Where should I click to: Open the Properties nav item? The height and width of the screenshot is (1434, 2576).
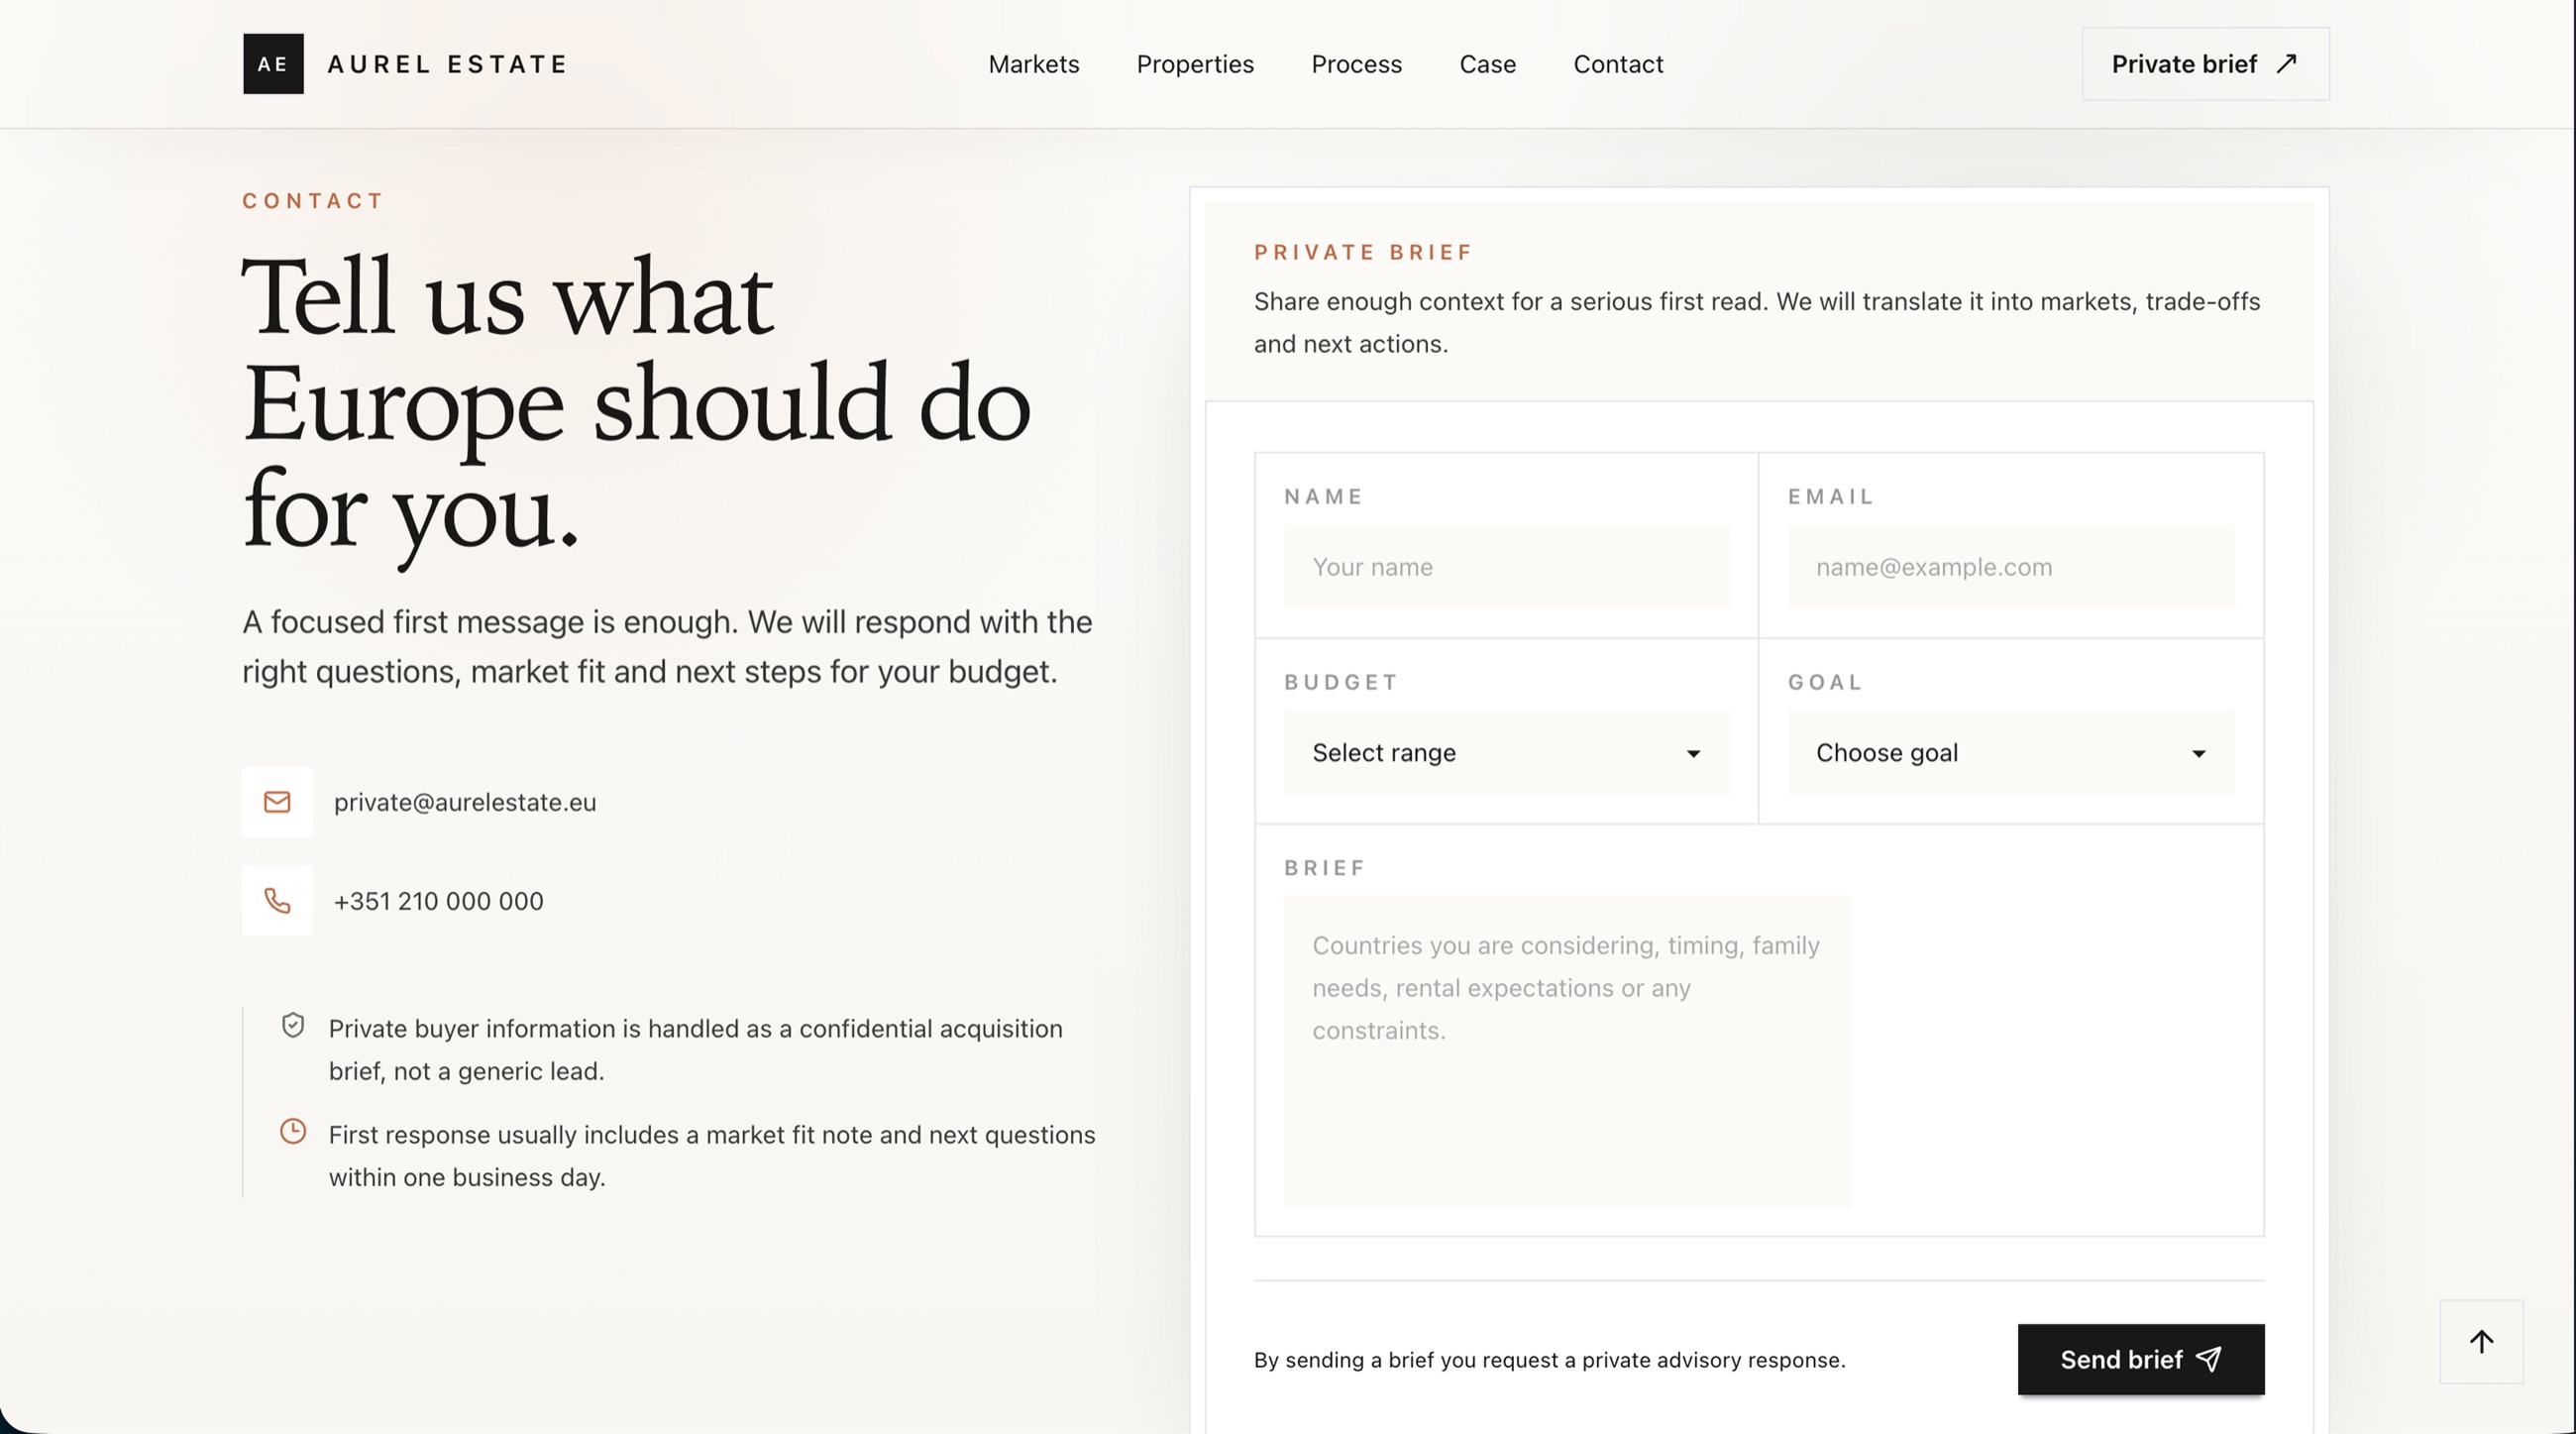coord(1195,64)
